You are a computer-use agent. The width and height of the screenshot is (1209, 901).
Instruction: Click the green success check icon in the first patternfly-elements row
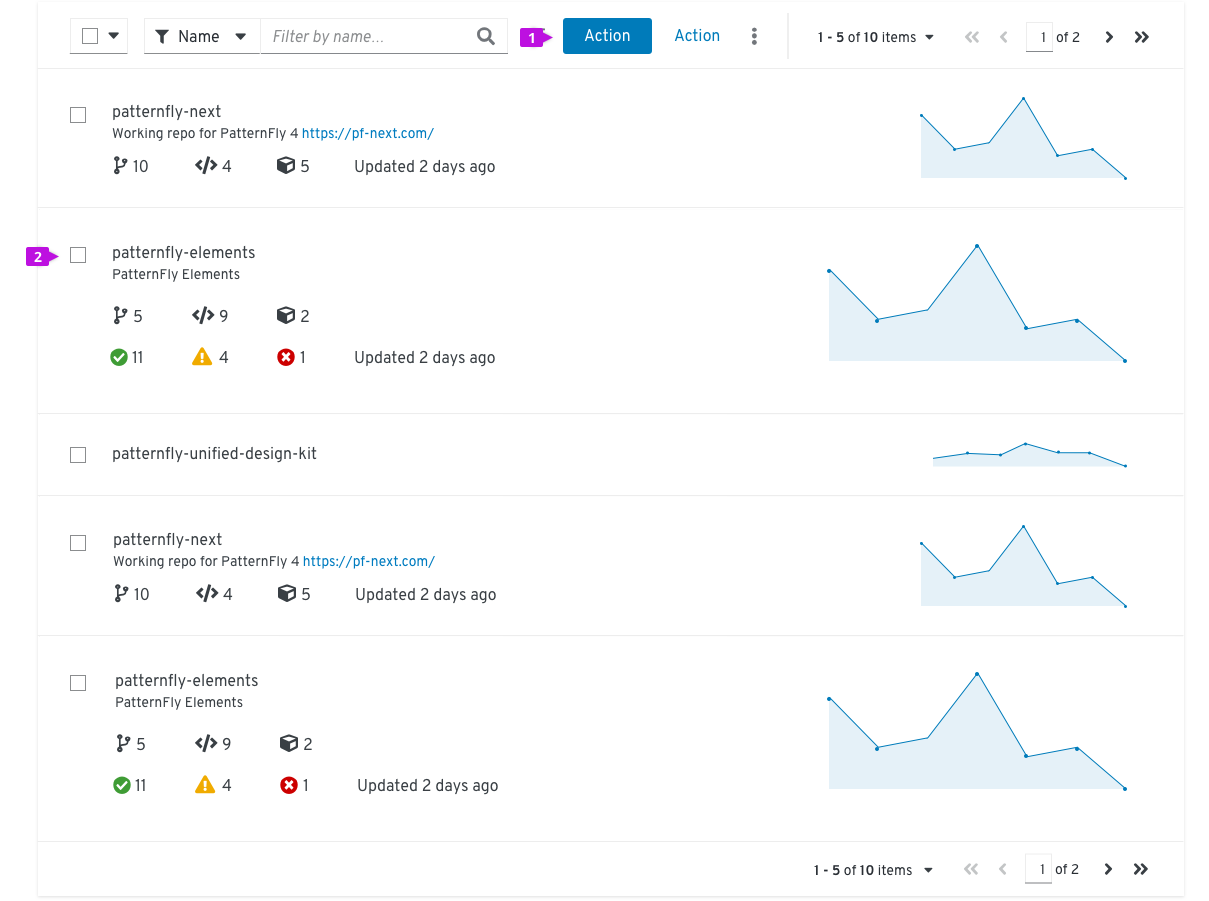coord(119,357)
